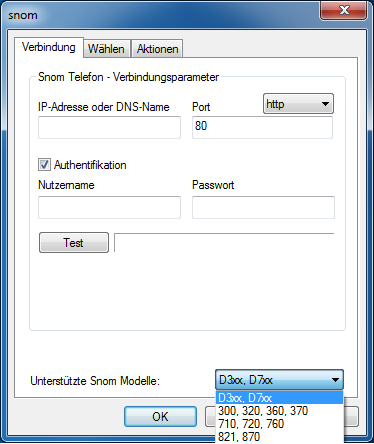Select the Verbindung tab
Viewport: 374px width, 444px height.
[x=49, y=47]
